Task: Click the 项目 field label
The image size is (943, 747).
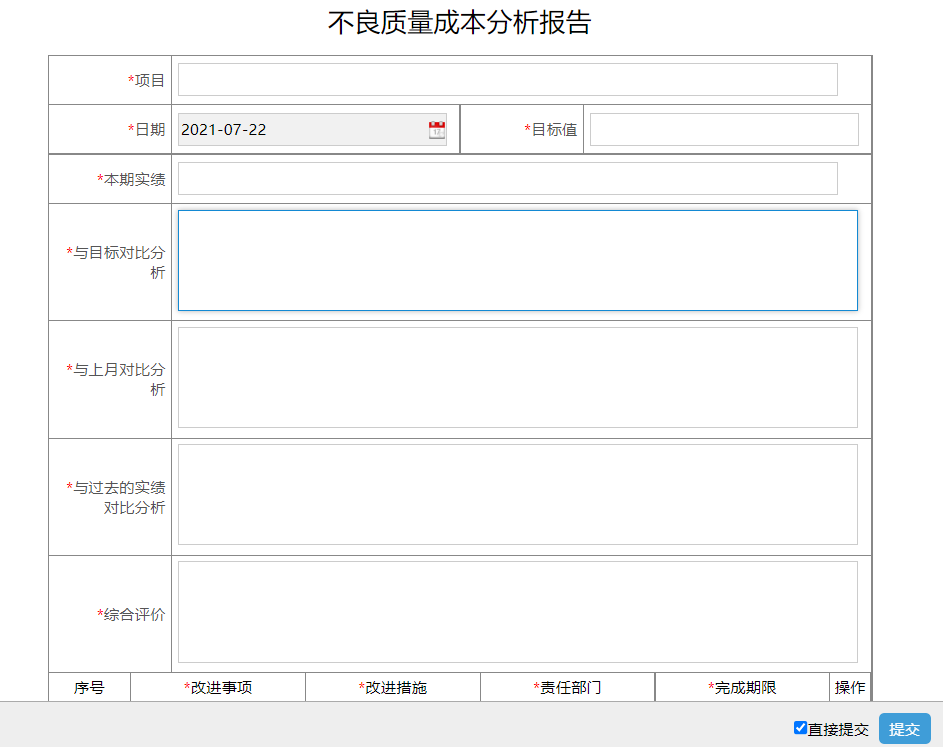Action: 146,80
